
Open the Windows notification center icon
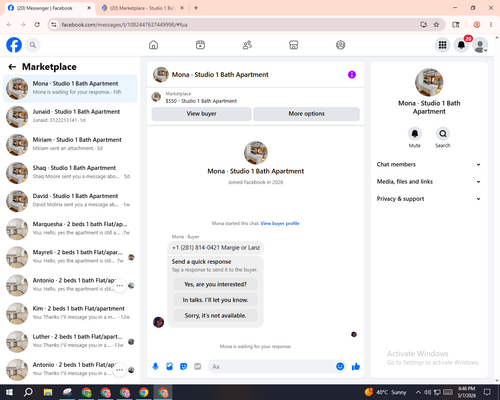tap(487, 392)
